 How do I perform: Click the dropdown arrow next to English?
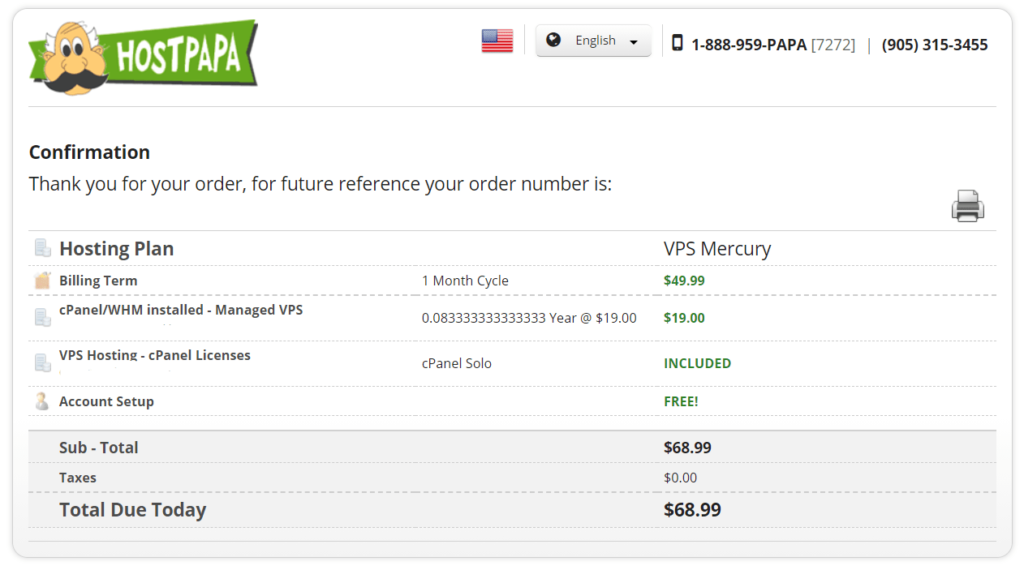(x=633, y=42)
